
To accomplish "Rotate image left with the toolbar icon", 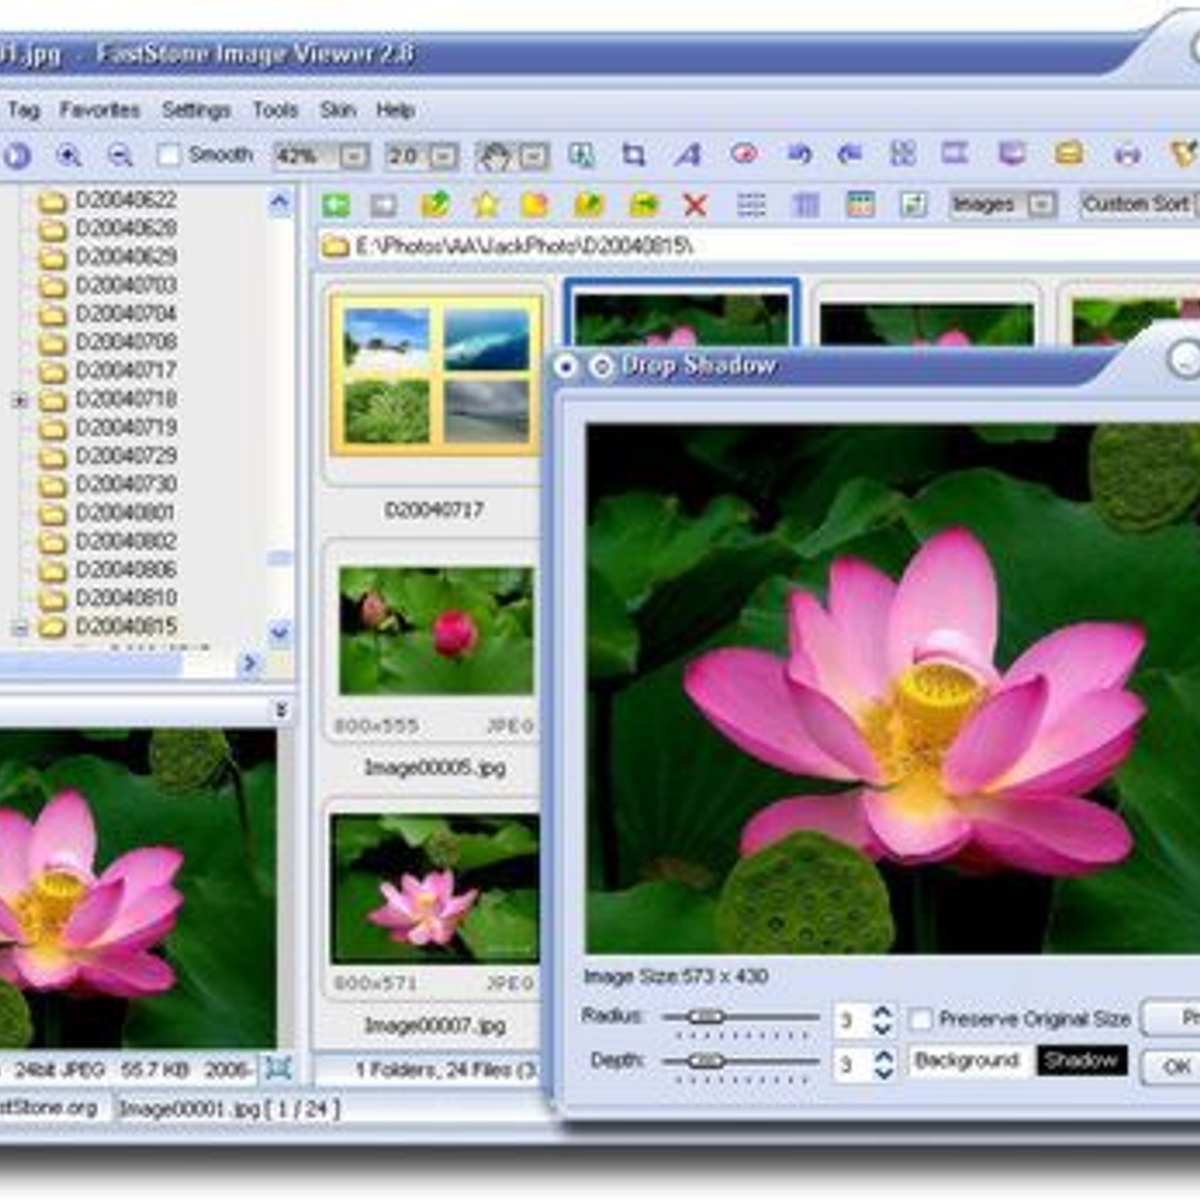I will coord(798,154).
